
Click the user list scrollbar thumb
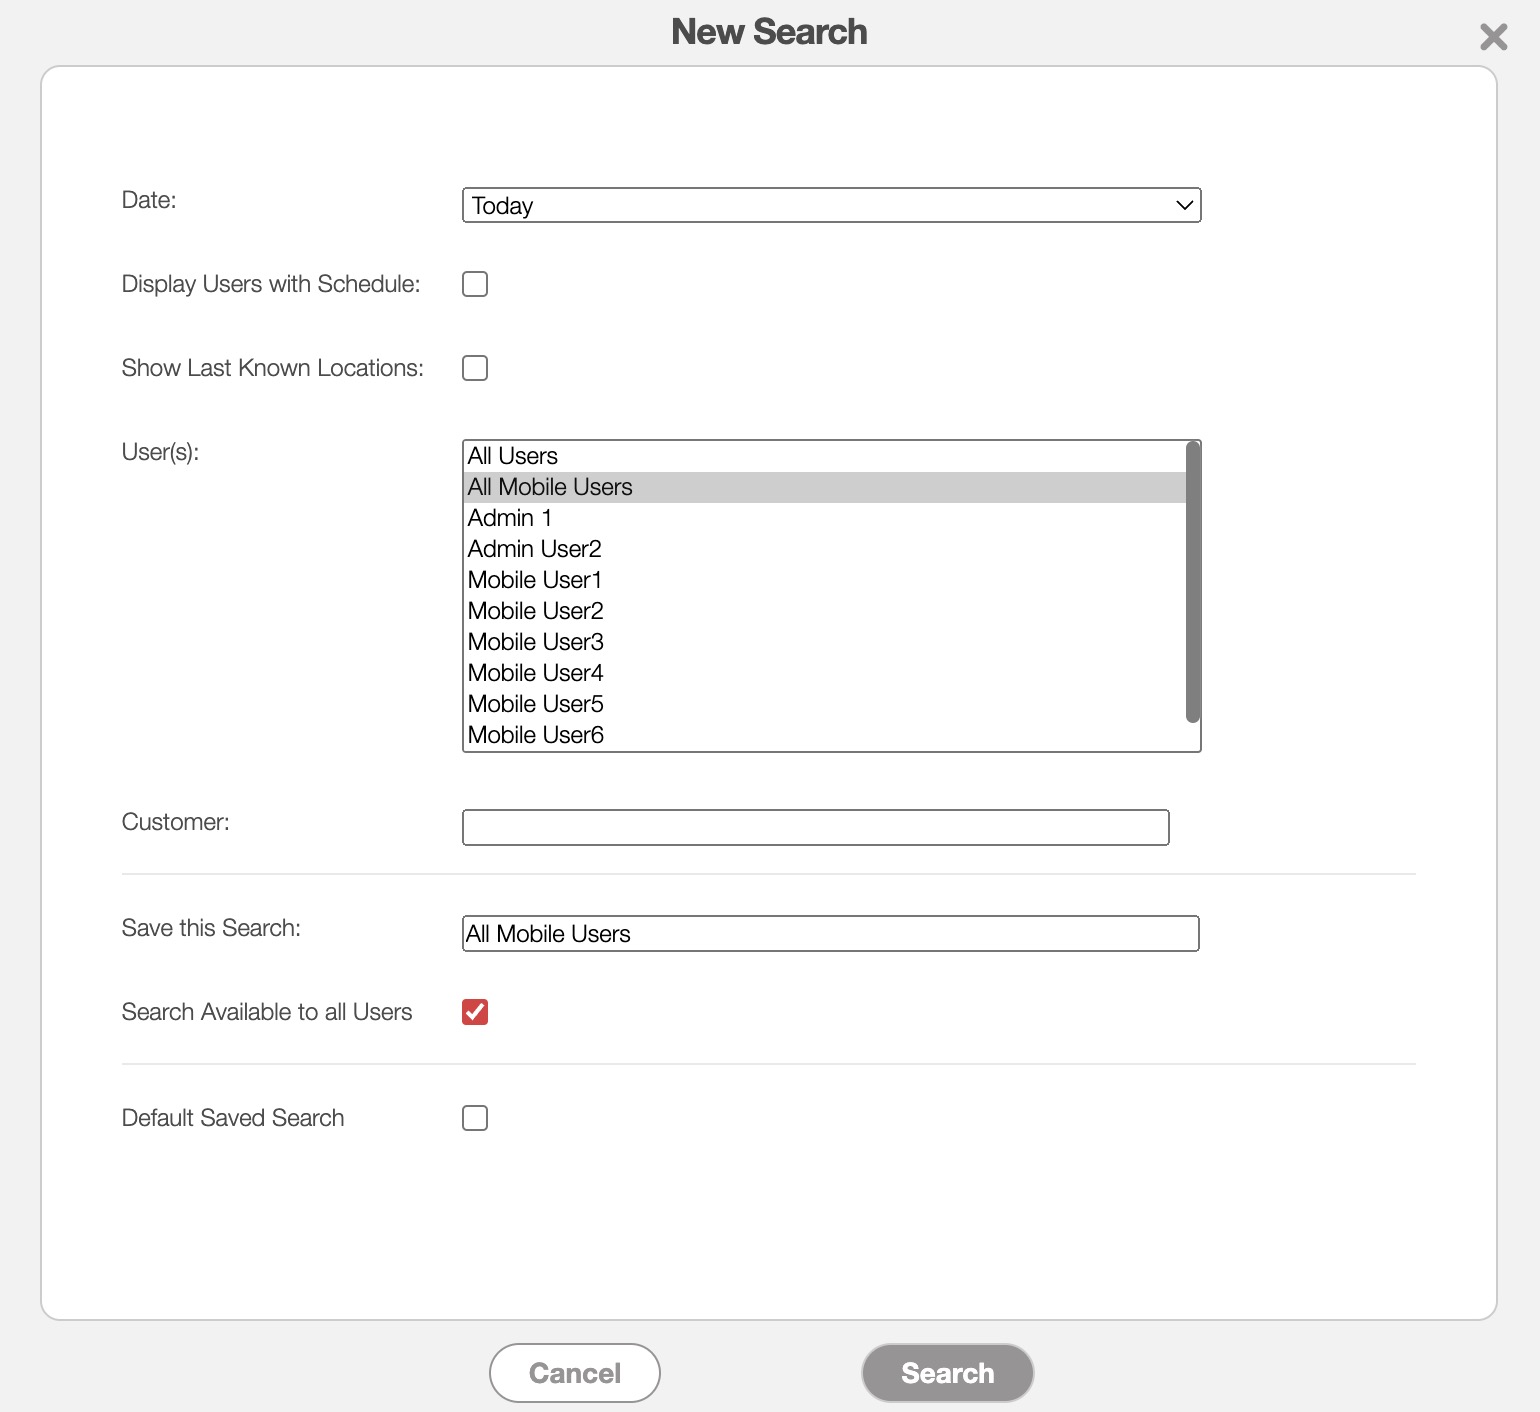(1192, 580)
